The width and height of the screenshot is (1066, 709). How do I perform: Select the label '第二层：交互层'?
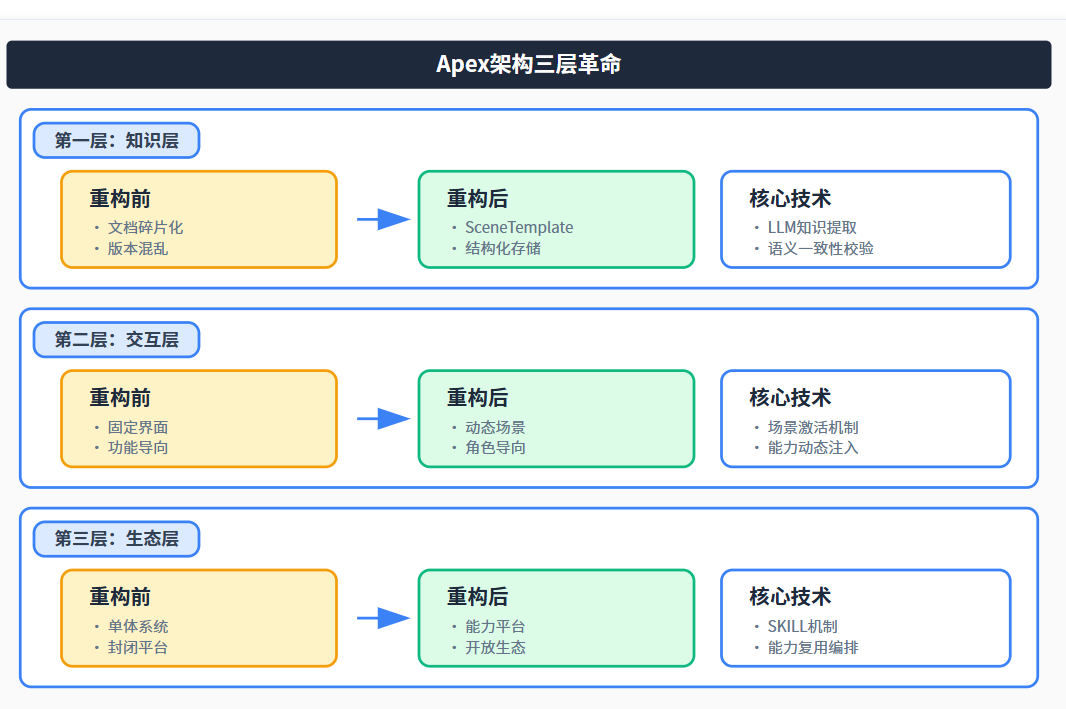click(116, 340)
